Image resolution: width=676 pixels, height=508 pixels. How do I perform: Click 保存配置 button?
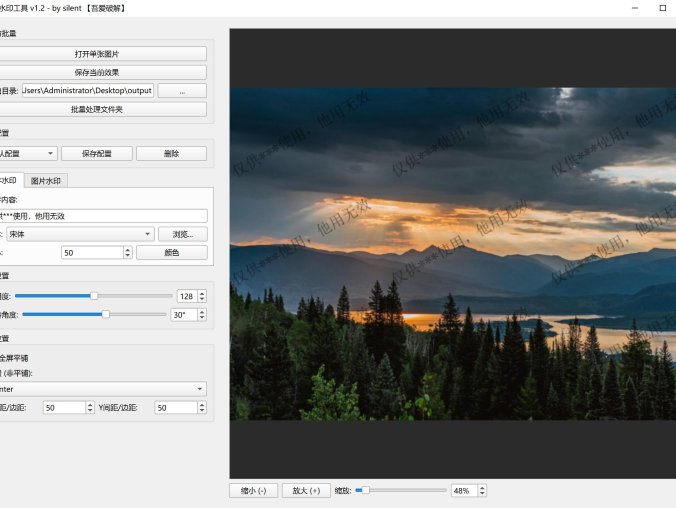click(x=97, y=154)
